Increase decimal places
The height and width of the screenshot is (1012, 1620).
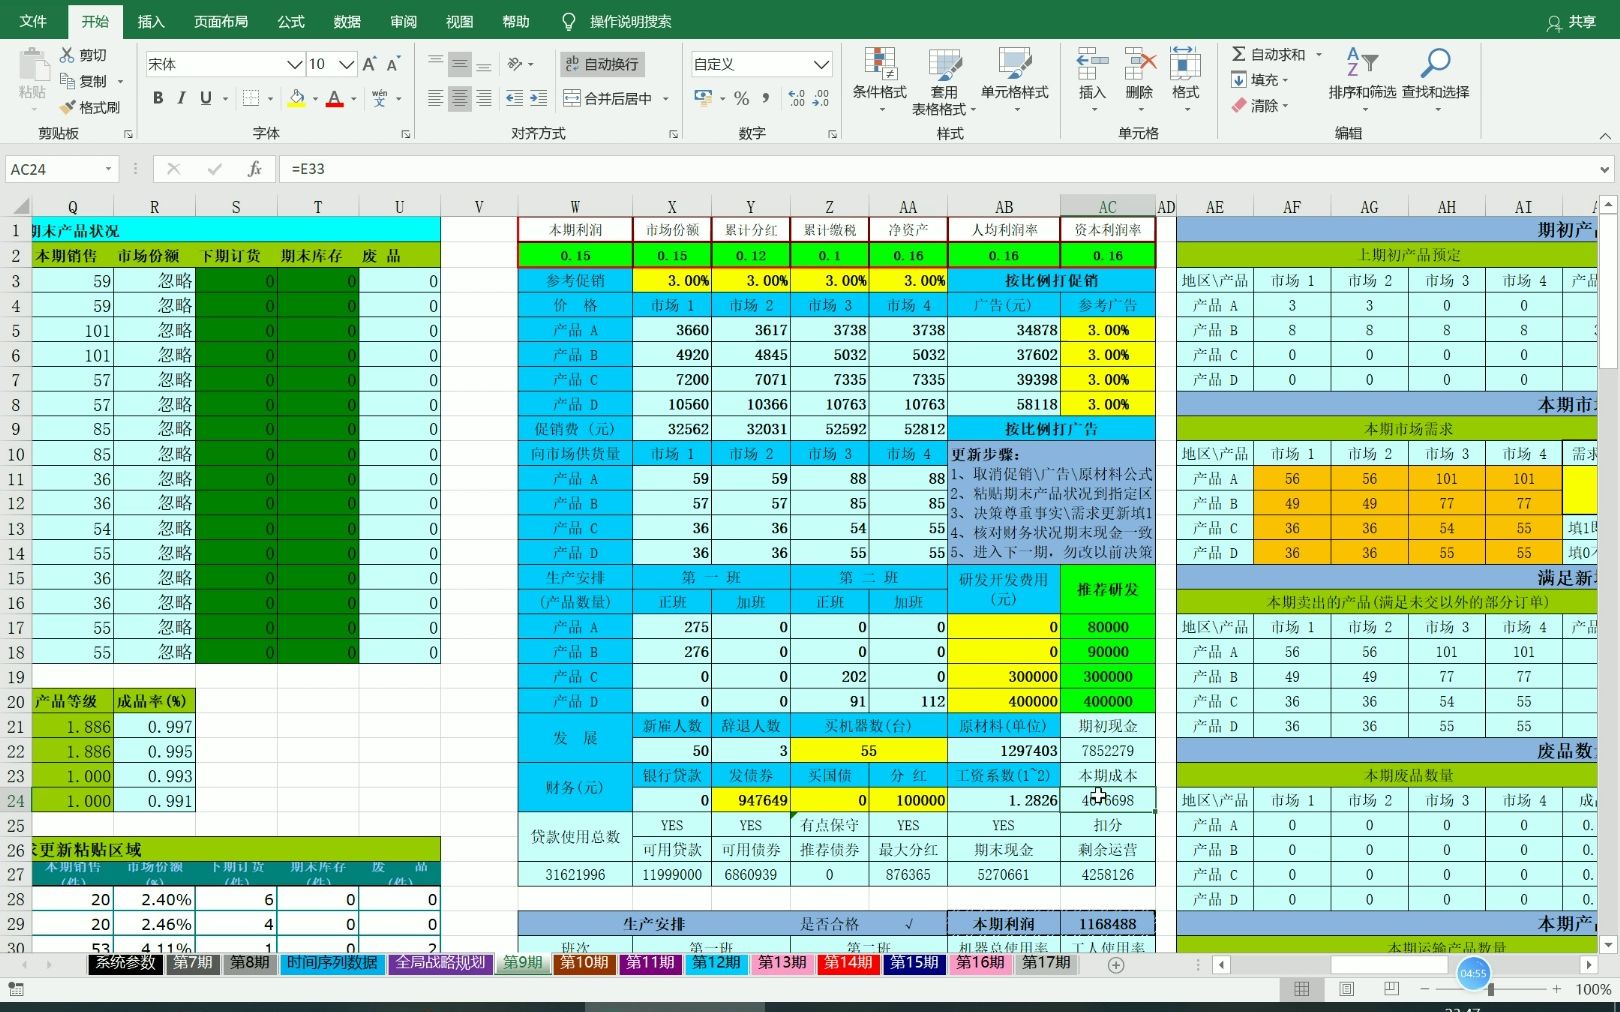tap(796, 98)
